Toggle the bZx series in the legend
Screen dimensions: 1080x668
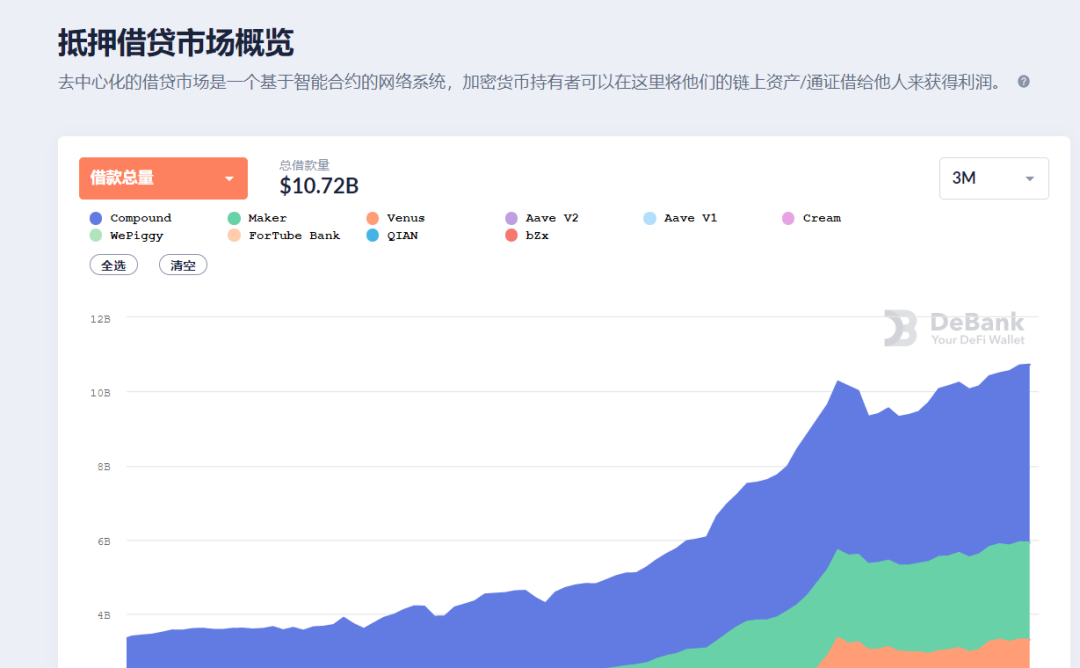(x=527, y=235)
